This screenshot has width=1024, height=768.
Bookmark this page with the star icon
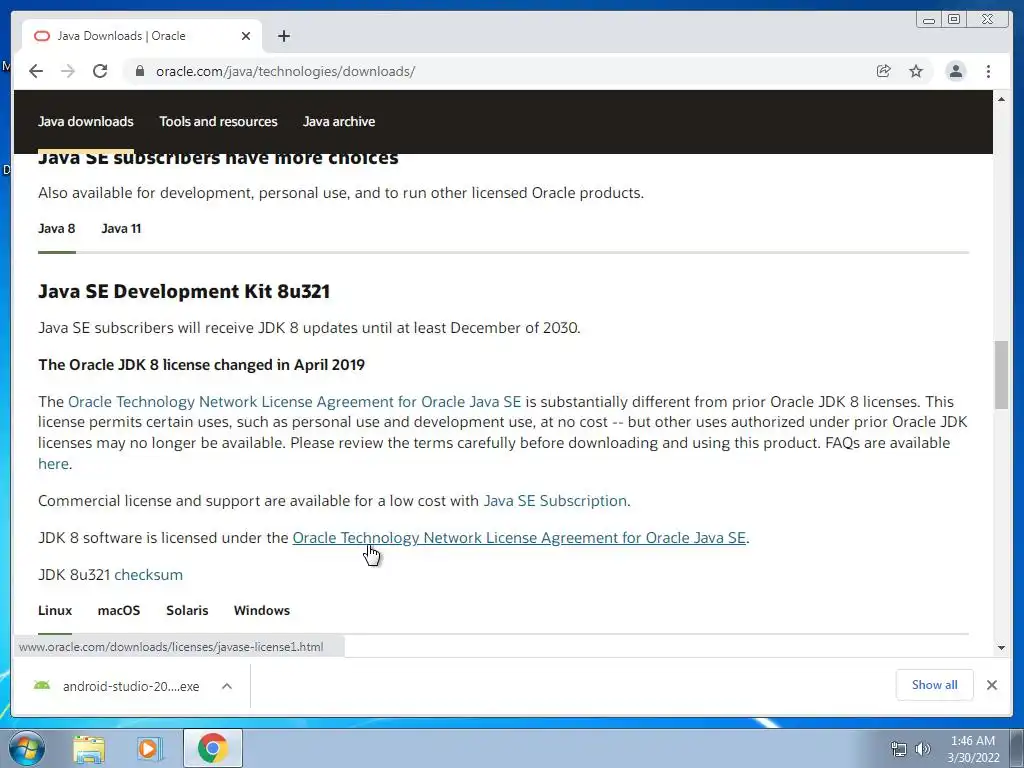[x=916, y=71]
